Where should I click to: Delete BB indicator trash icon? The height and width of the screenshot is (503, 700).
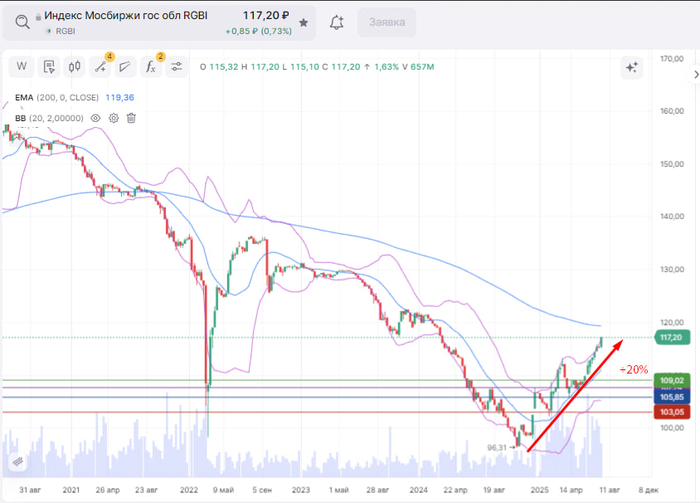pyautogui.click(x=131, y=118)
